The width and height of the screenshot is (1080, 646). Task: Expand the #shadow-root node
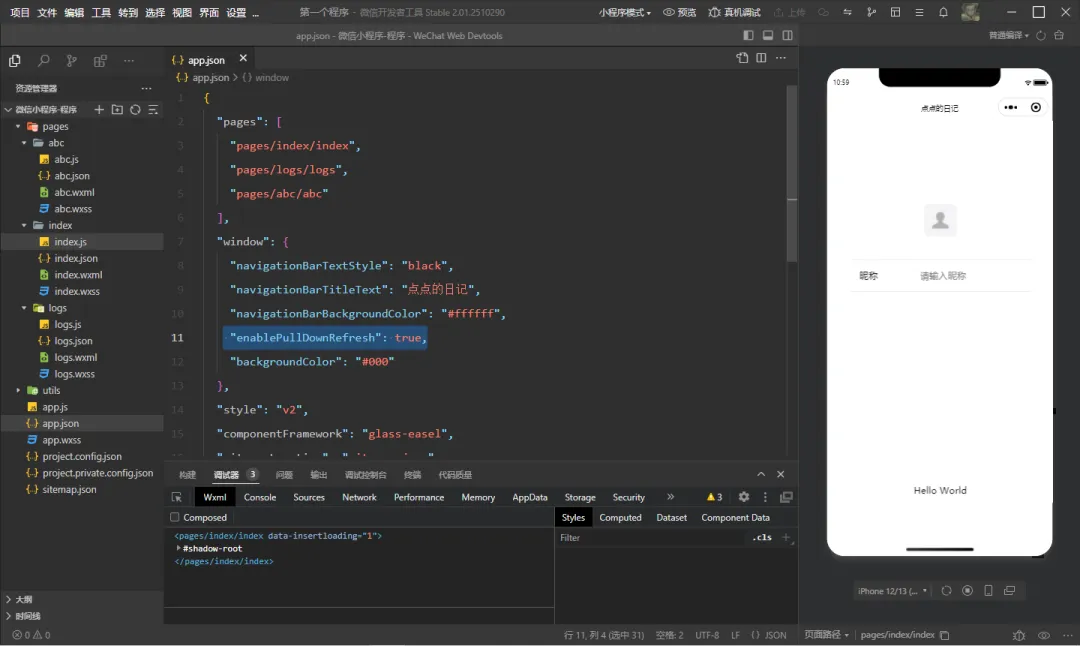[x=178, y=548]
